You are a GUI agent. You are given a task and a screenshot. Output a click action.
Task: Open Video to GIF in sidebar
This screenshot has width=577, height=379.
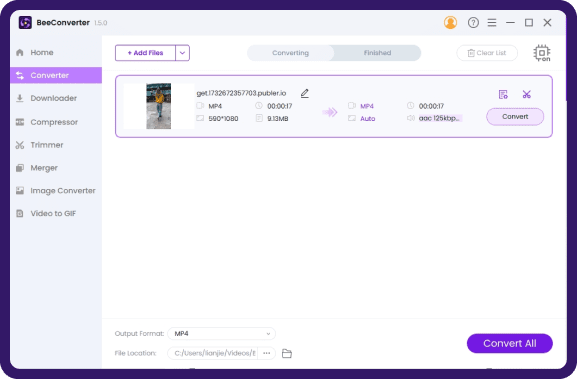(x=56, y=214)
